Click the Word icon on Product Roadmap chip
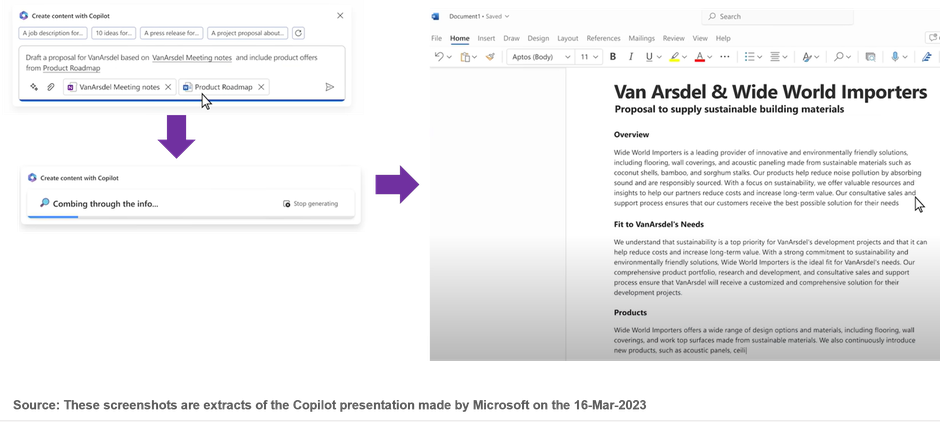 tap(188, 87)
